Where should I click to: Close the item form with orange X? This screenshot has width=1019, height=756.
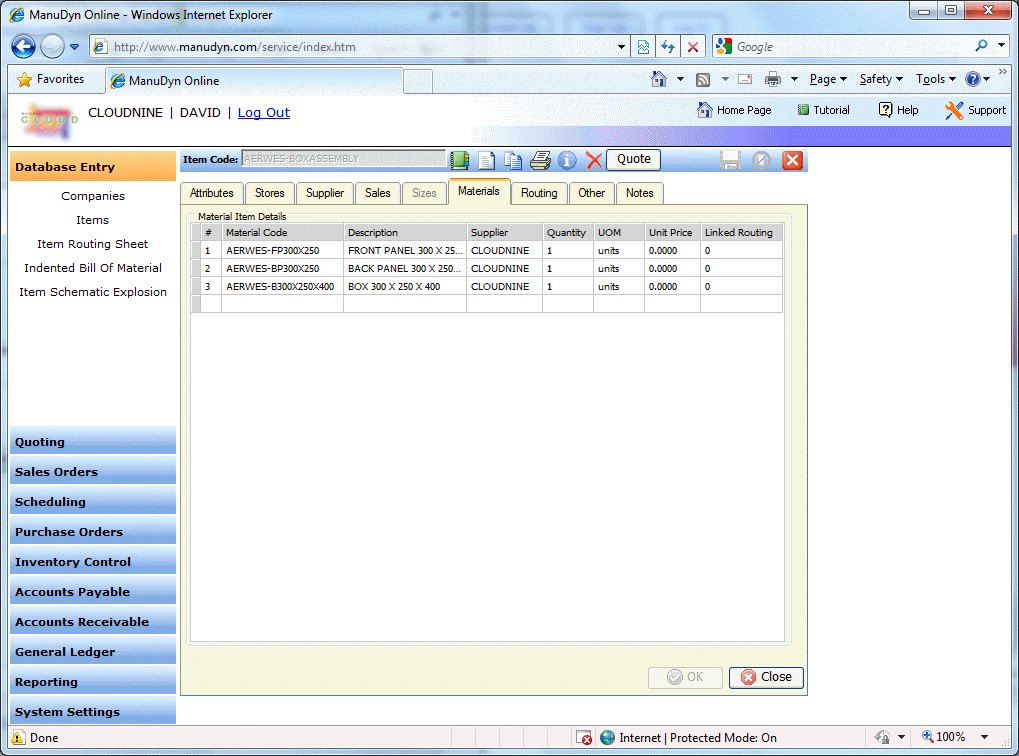click(792, 160)
